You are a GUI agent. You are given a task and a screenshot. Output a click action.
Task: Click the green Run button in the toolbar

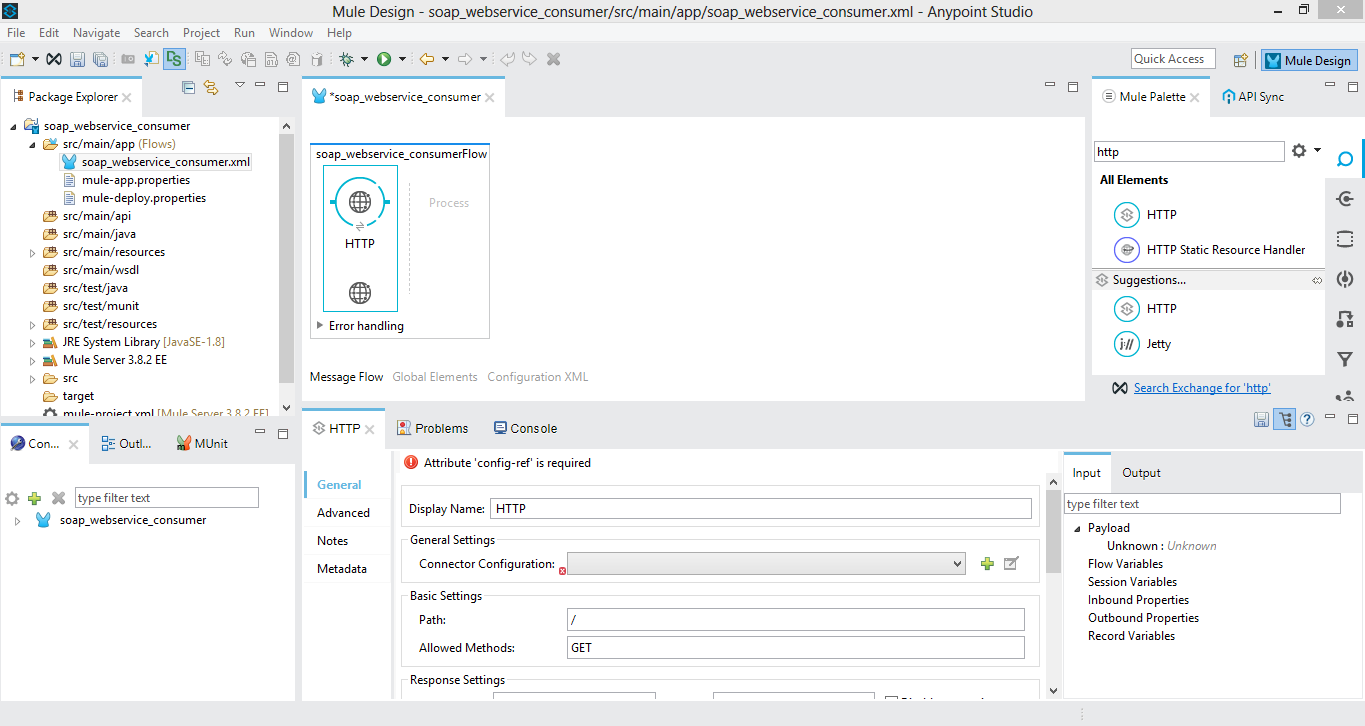[384, 60]
